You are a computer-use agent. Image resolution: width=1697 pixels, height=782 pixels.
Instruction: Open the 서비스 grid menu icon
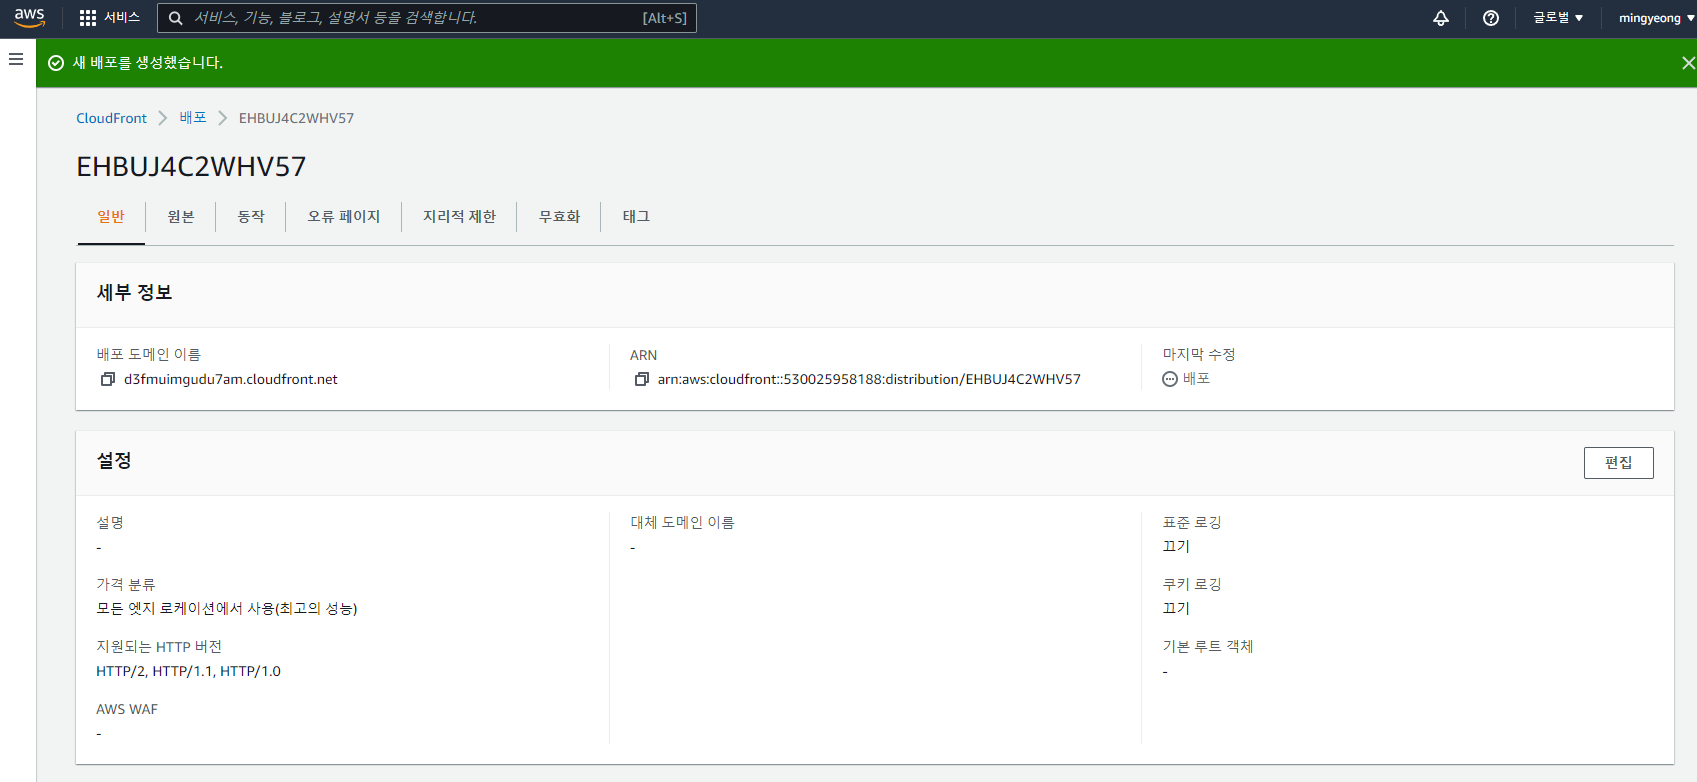click(x=88, y=18)
